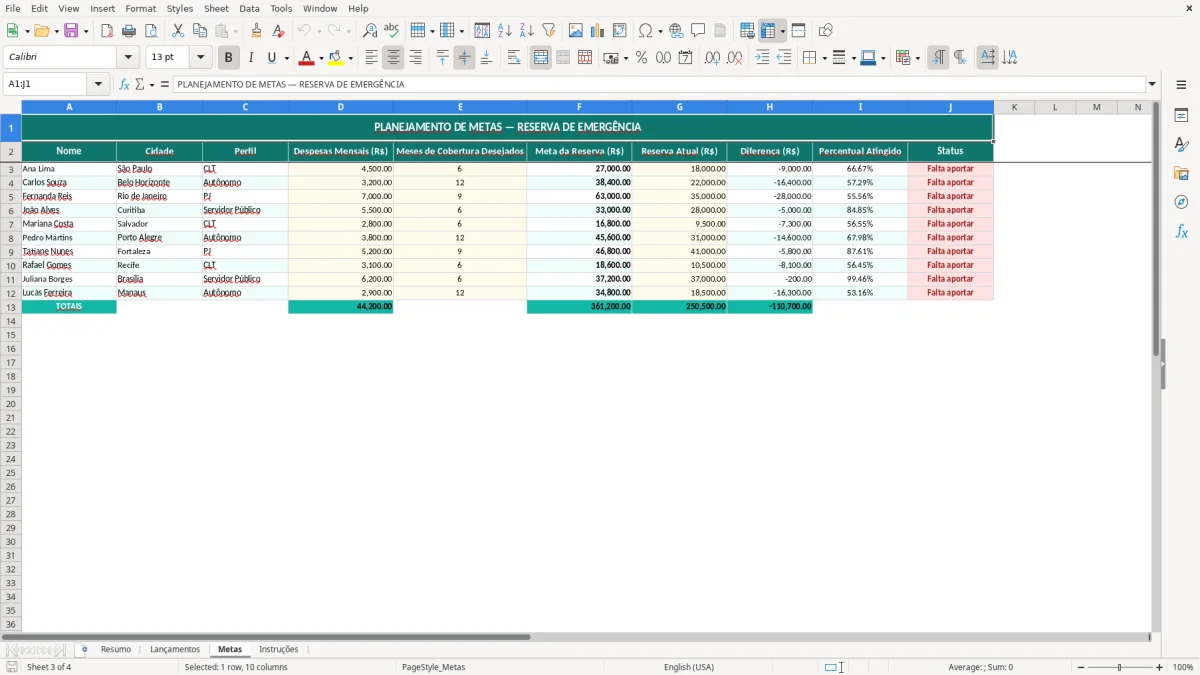Viewport: 1200px width, 675px height.
Task: Run the Spelling check icon
Action: pos(391,31)
